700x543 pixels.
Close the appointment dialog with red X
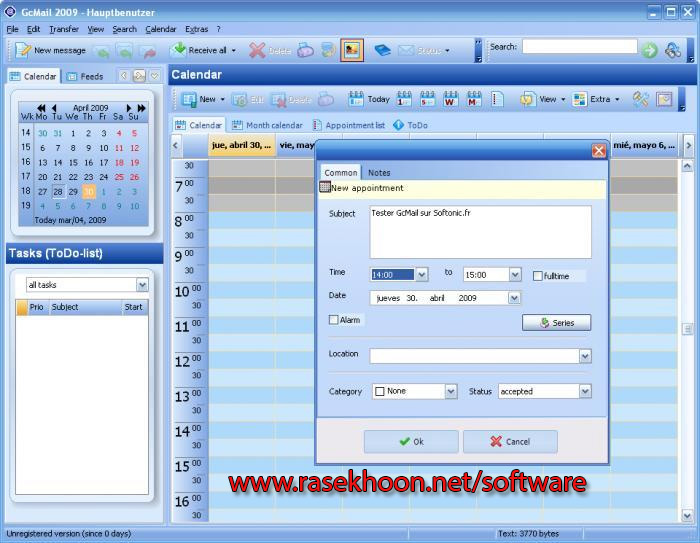599,151
